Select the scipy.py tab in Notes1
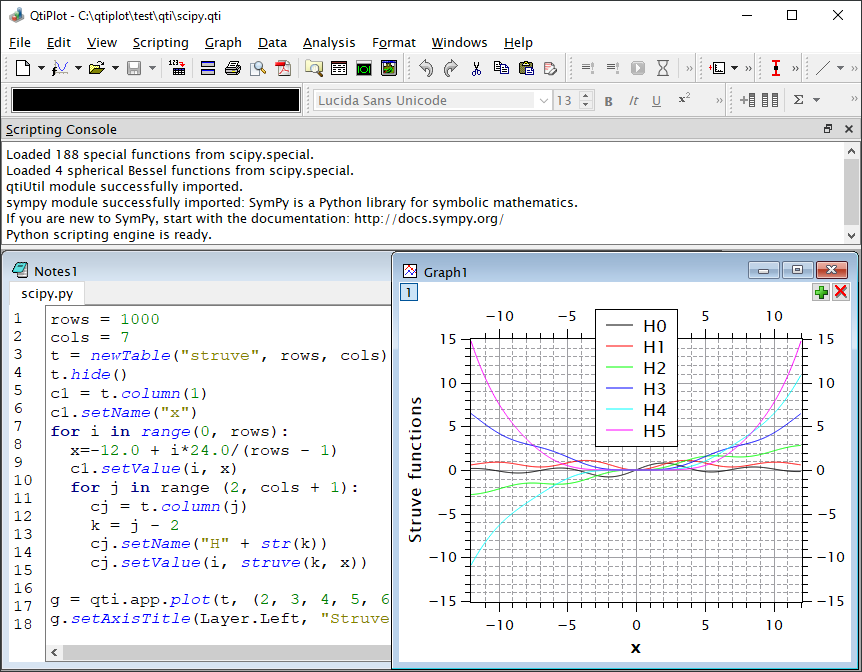The height and width of the screenshot is (672, 862). 47,294
